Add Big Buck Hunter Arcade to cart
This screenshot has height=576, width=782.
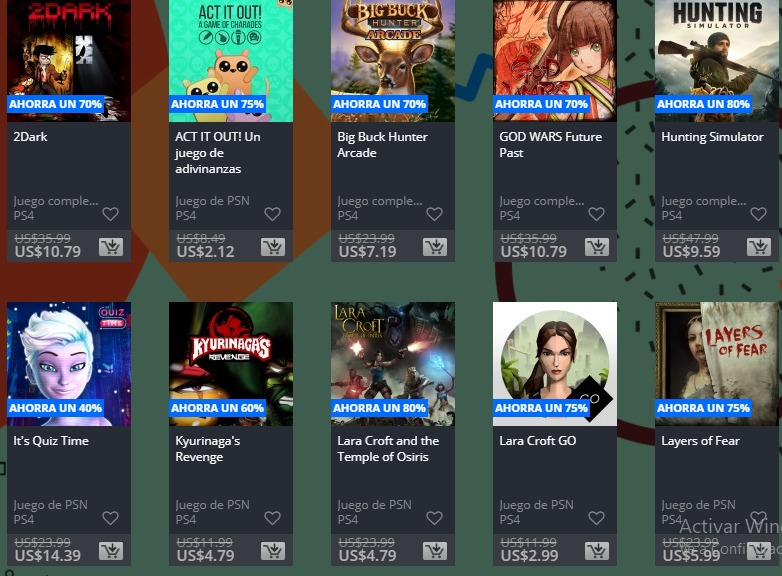[x=435, y=247]
